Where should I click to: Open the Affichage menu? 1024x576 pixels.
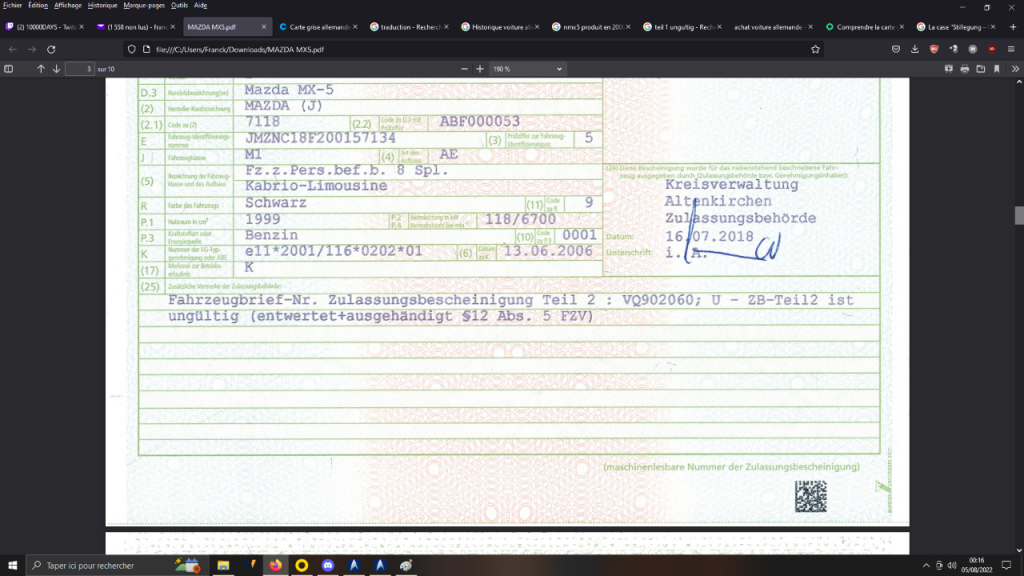click(x=68, y=5)
